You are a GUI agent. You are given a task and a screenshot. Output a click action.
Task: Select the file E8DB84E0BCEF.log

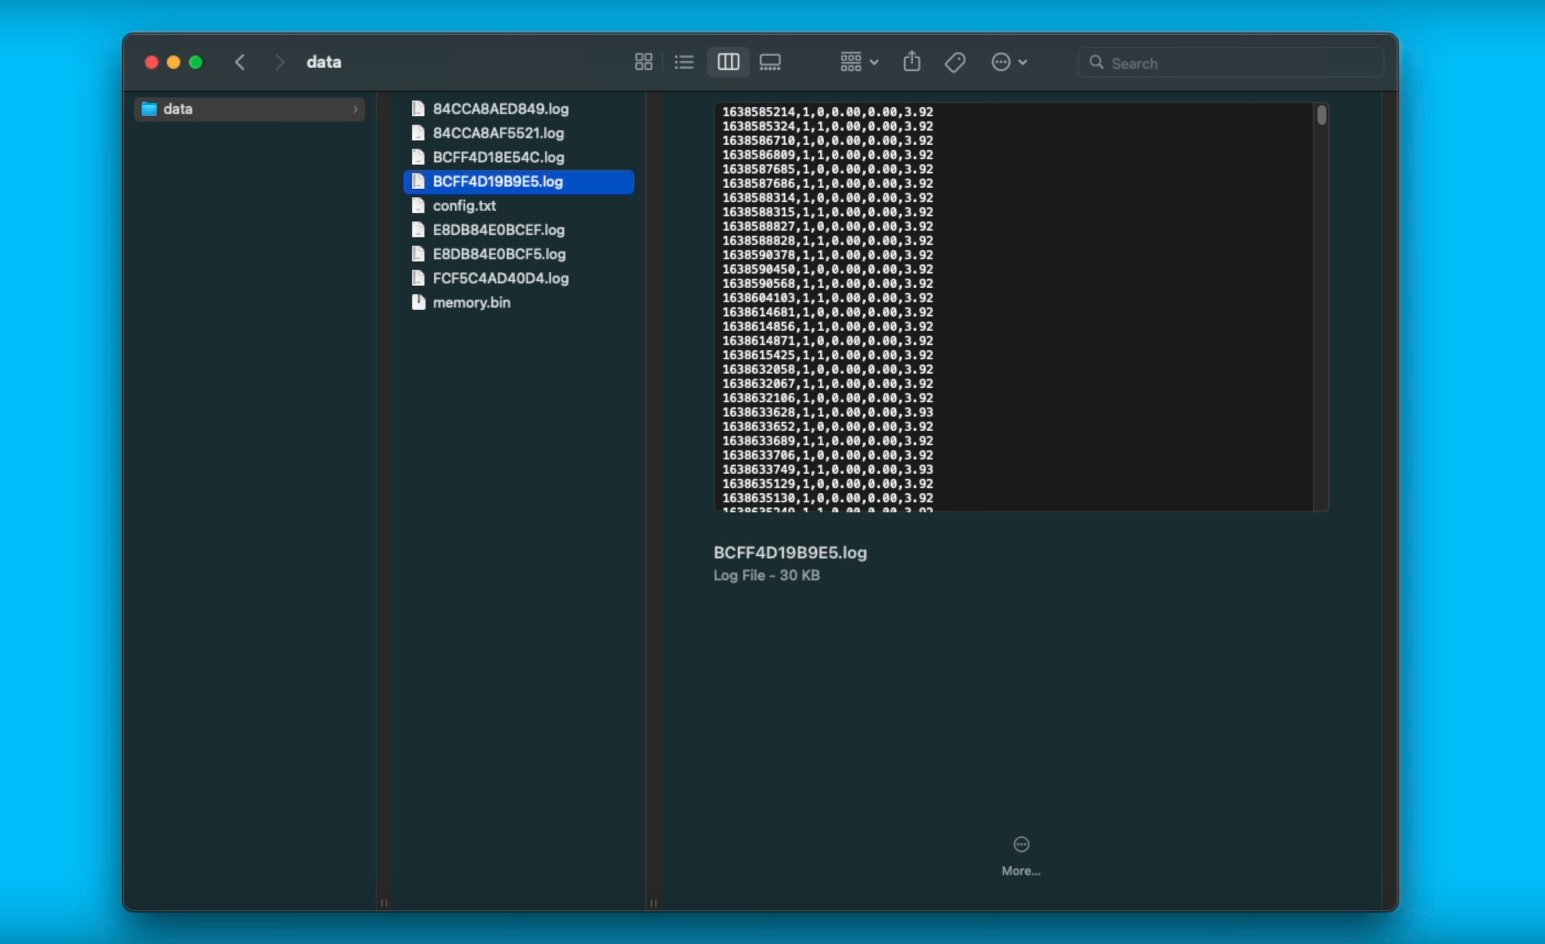pyautogui.click(x=518, y=230)
